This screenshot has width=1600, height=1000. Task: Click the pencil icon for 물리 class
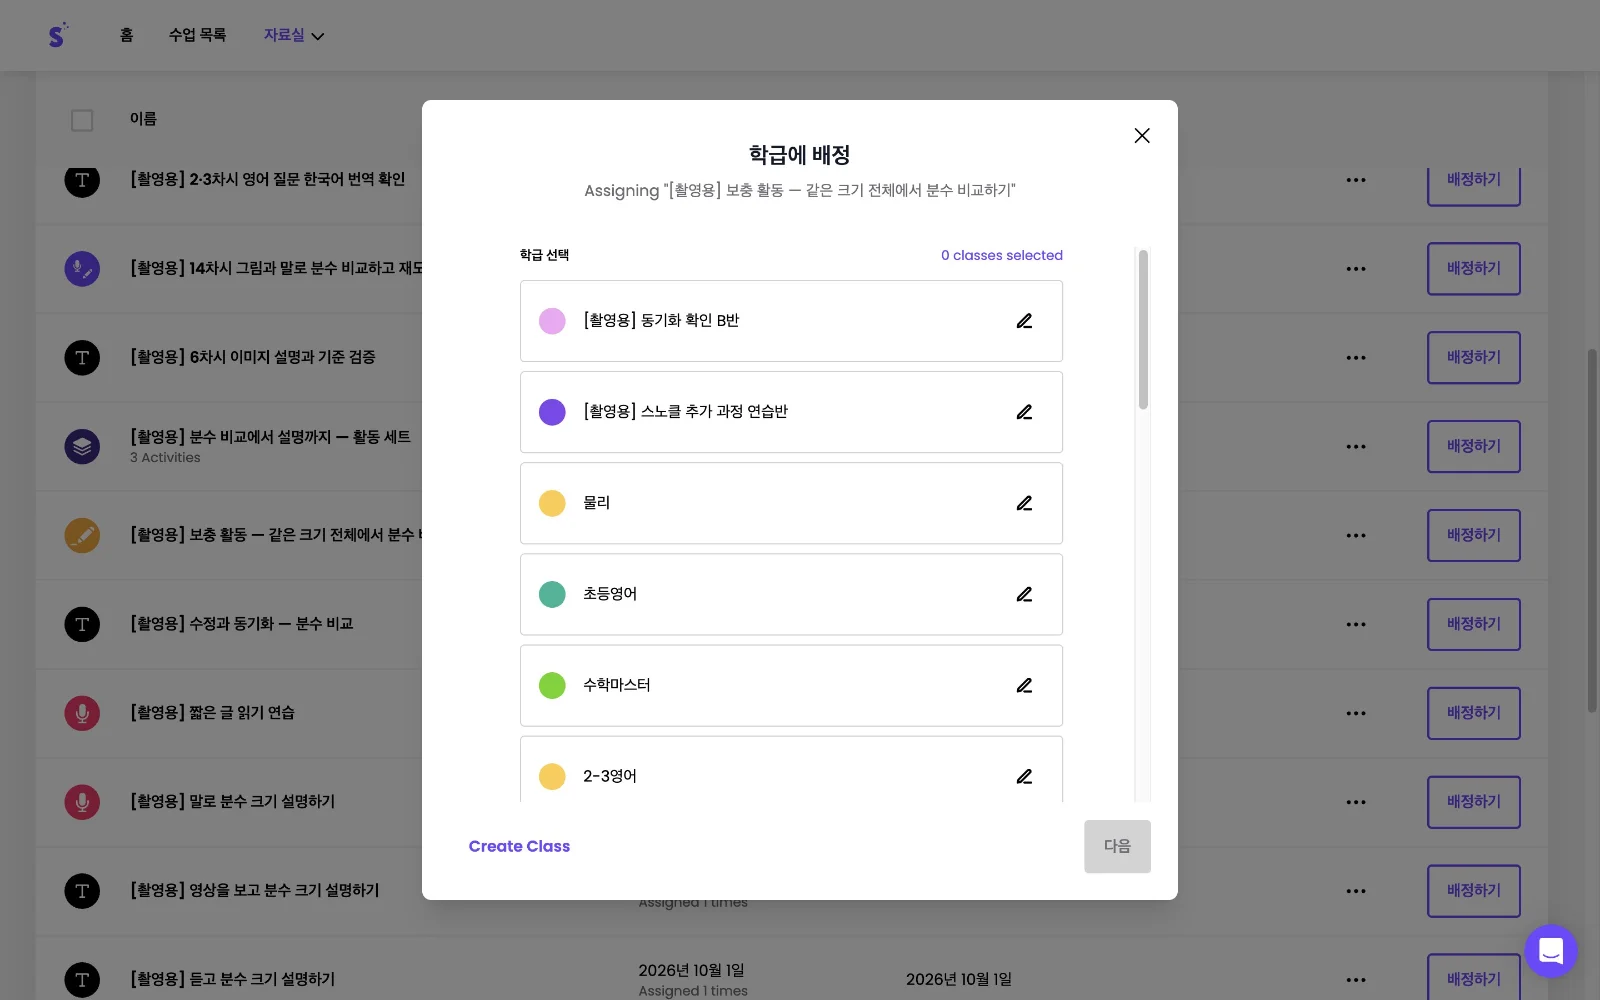tap(1024, 503)
